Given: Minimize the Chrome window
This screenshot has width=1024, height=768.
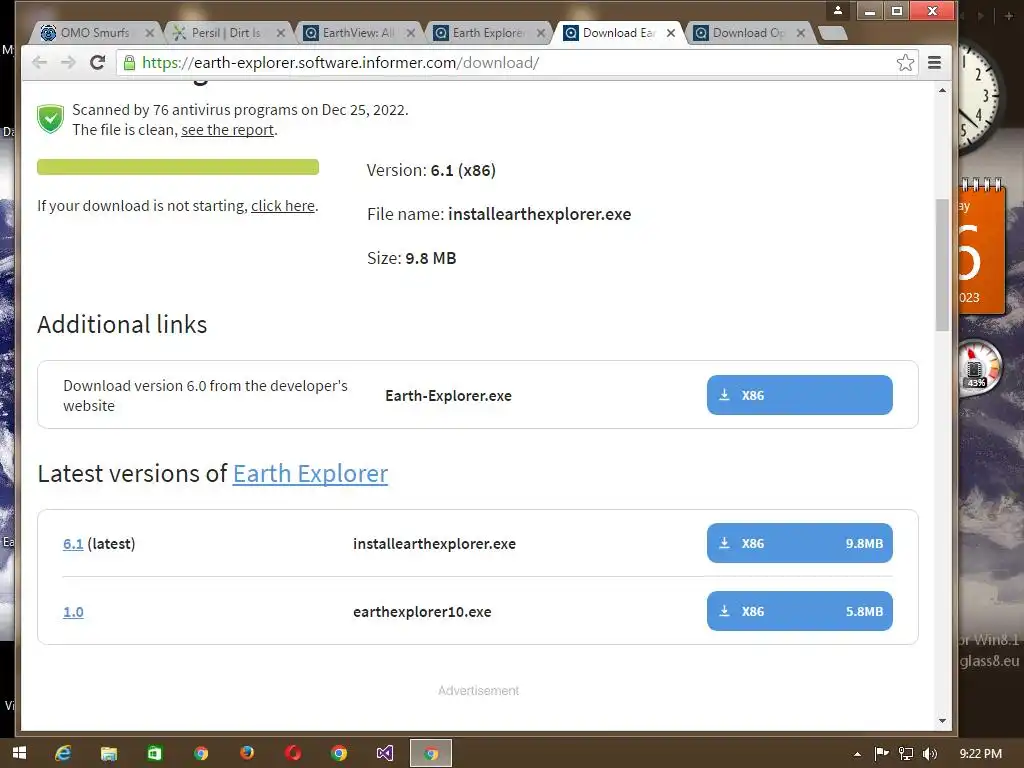Looking at the screenshot, I should point(870,10).
